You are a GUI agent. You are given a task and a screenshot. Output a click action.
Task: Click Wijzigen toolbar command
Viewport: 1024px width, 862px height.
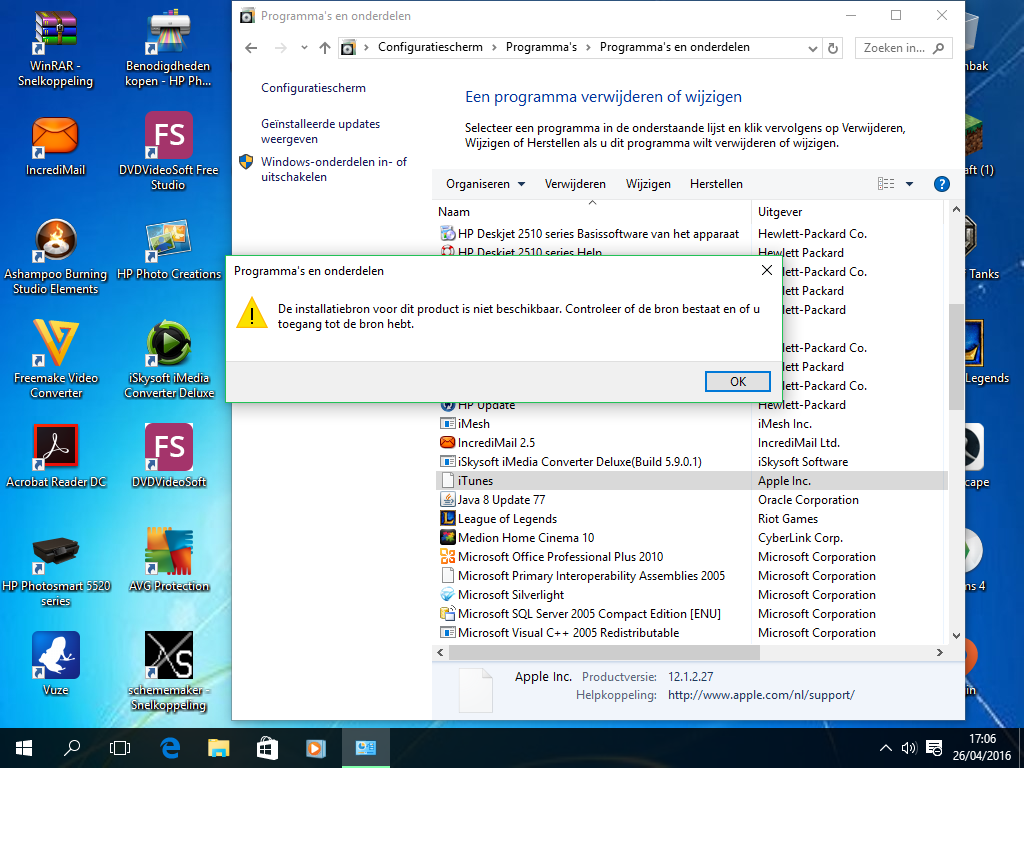(648, 184)
